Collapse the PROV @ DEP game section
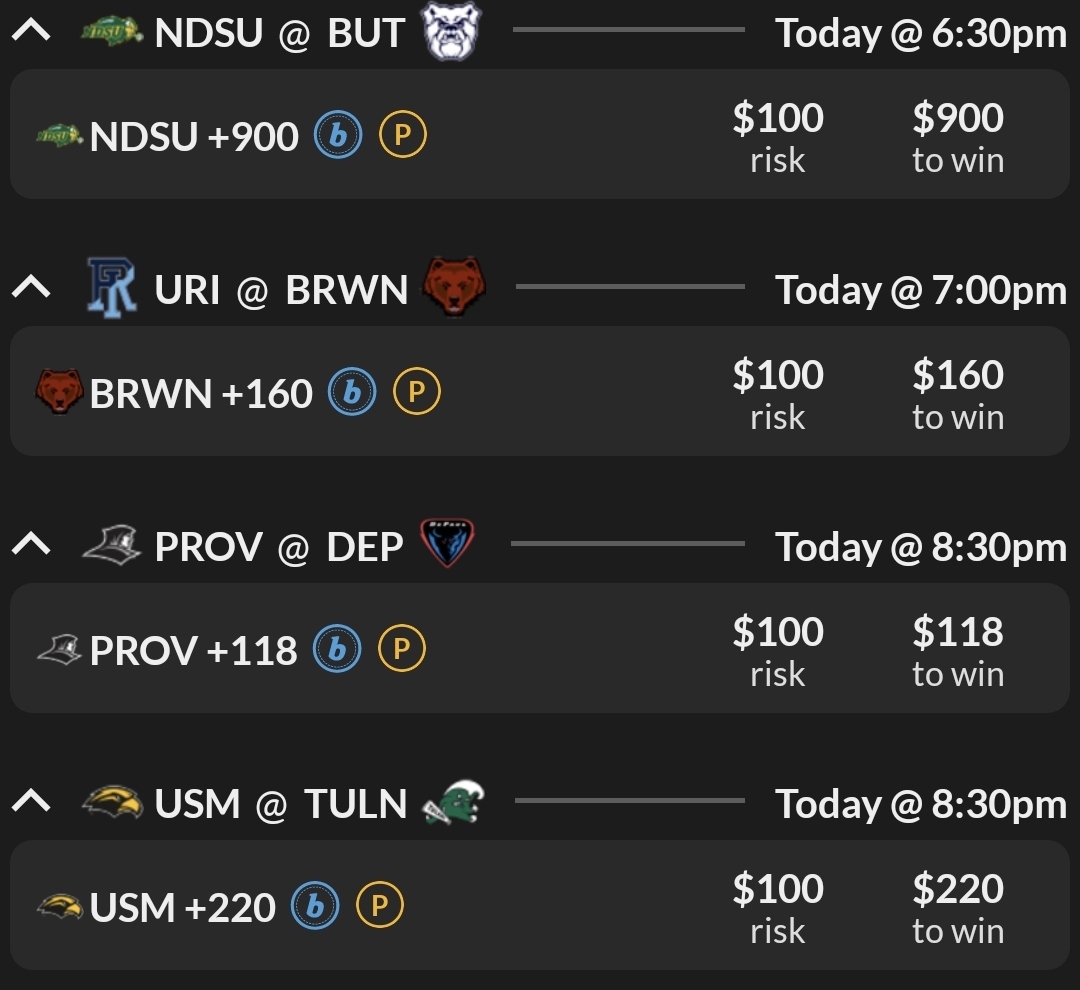Viewport: 1080px width, 990px height. [32, 546]
